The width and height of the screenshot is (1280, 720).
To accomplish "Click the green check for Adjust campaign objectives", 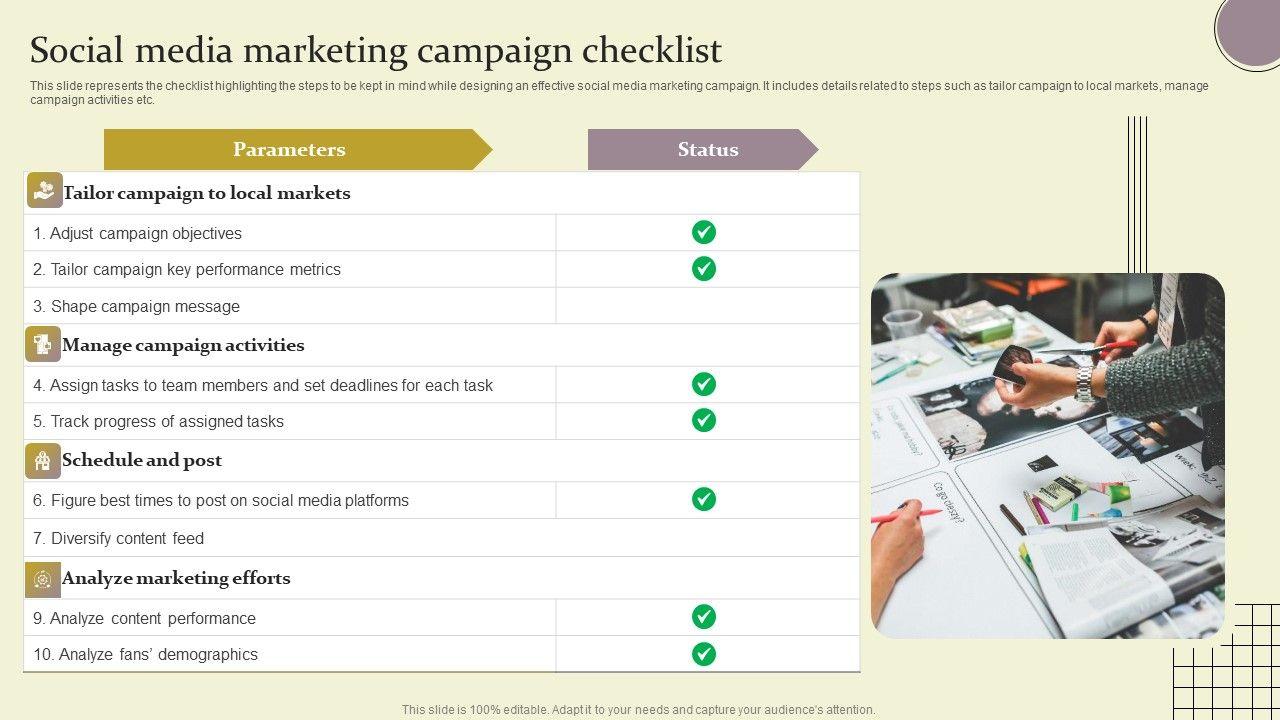I will pyautogui.click(x=704, y=232).
